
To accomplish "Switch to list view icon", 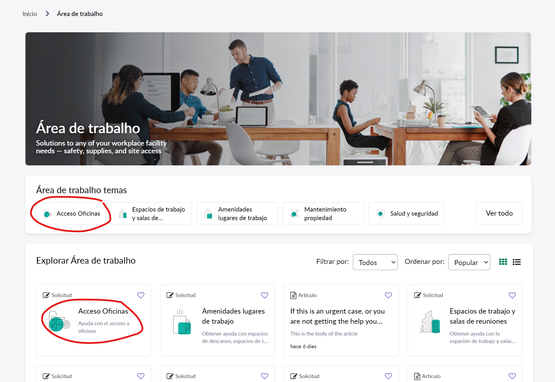I will 517,262.
